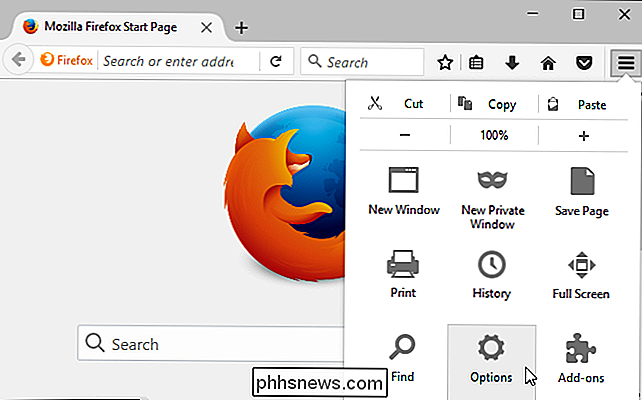Viewport: 642px width, 400px height.
Task: Open the History panel
Action: (x=492, y=275)
